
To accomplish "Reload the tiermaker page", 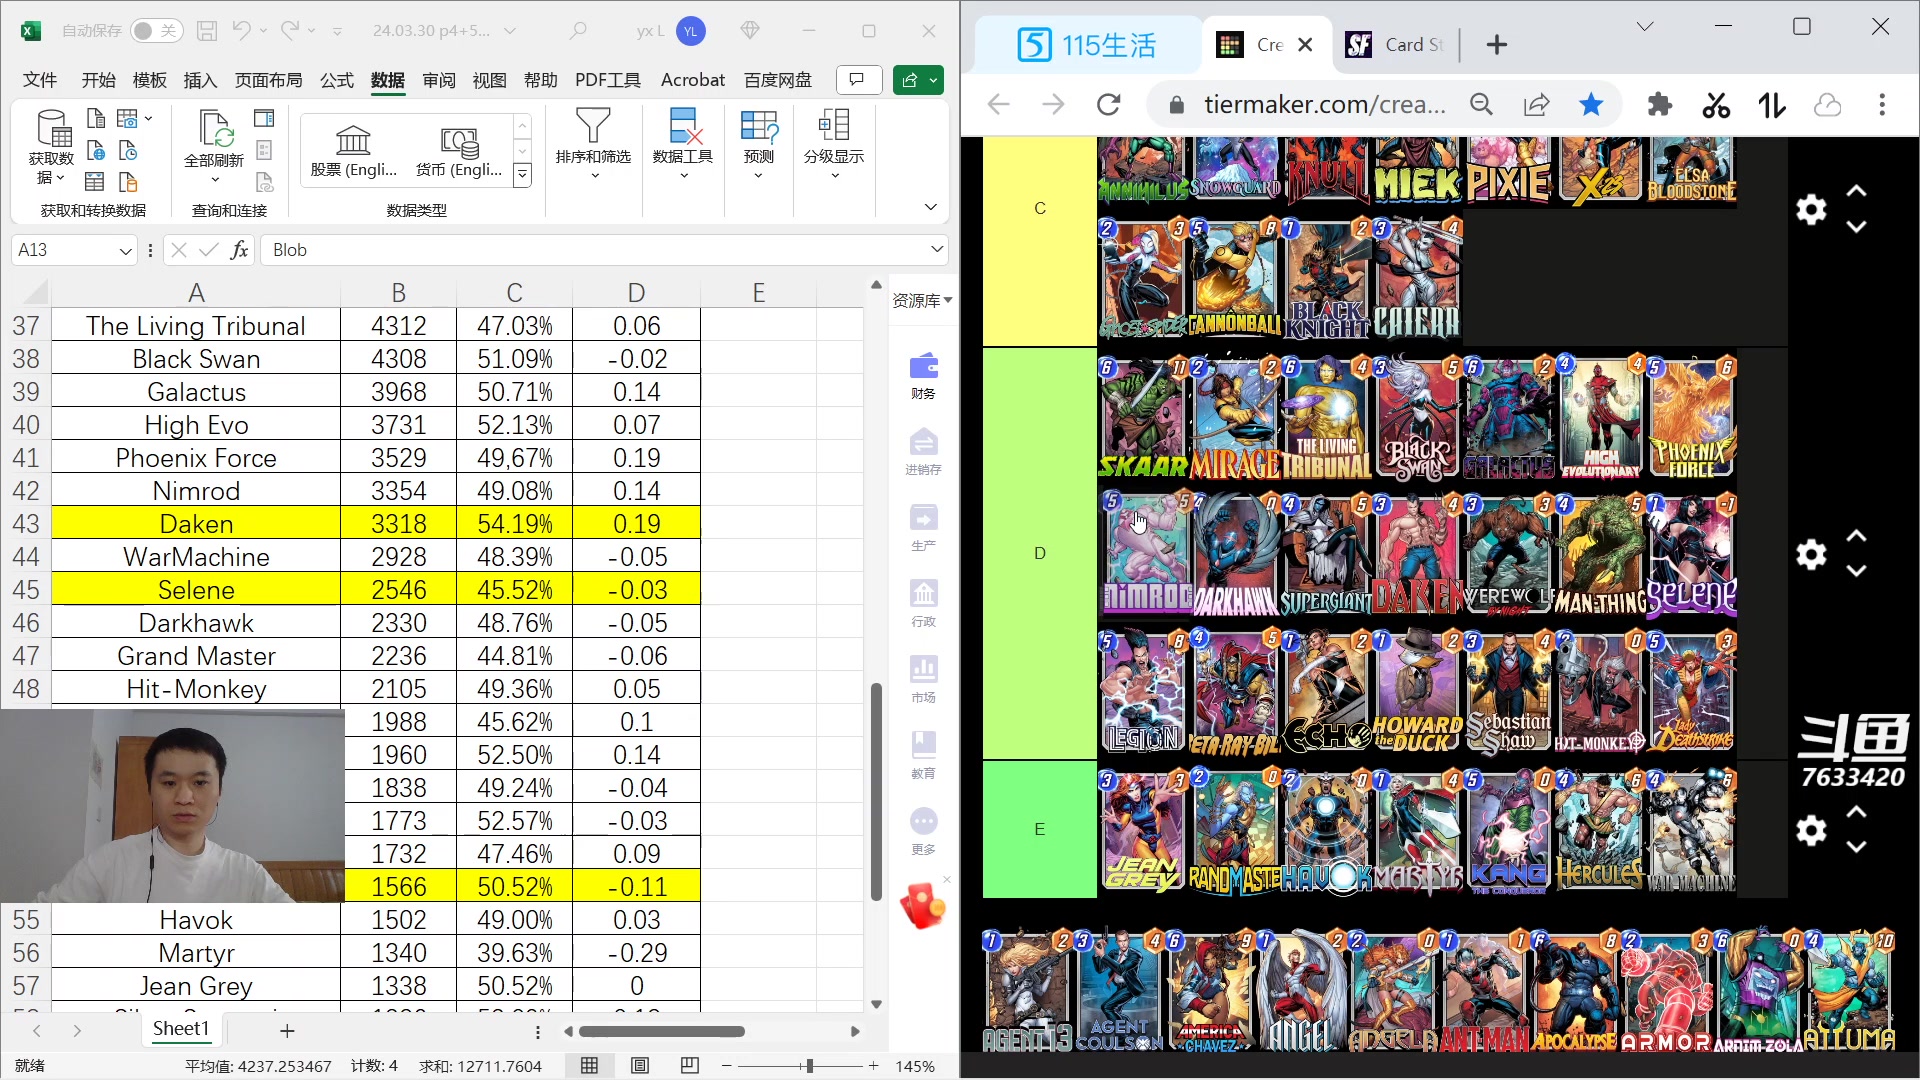I will (x=1109, y=105).
